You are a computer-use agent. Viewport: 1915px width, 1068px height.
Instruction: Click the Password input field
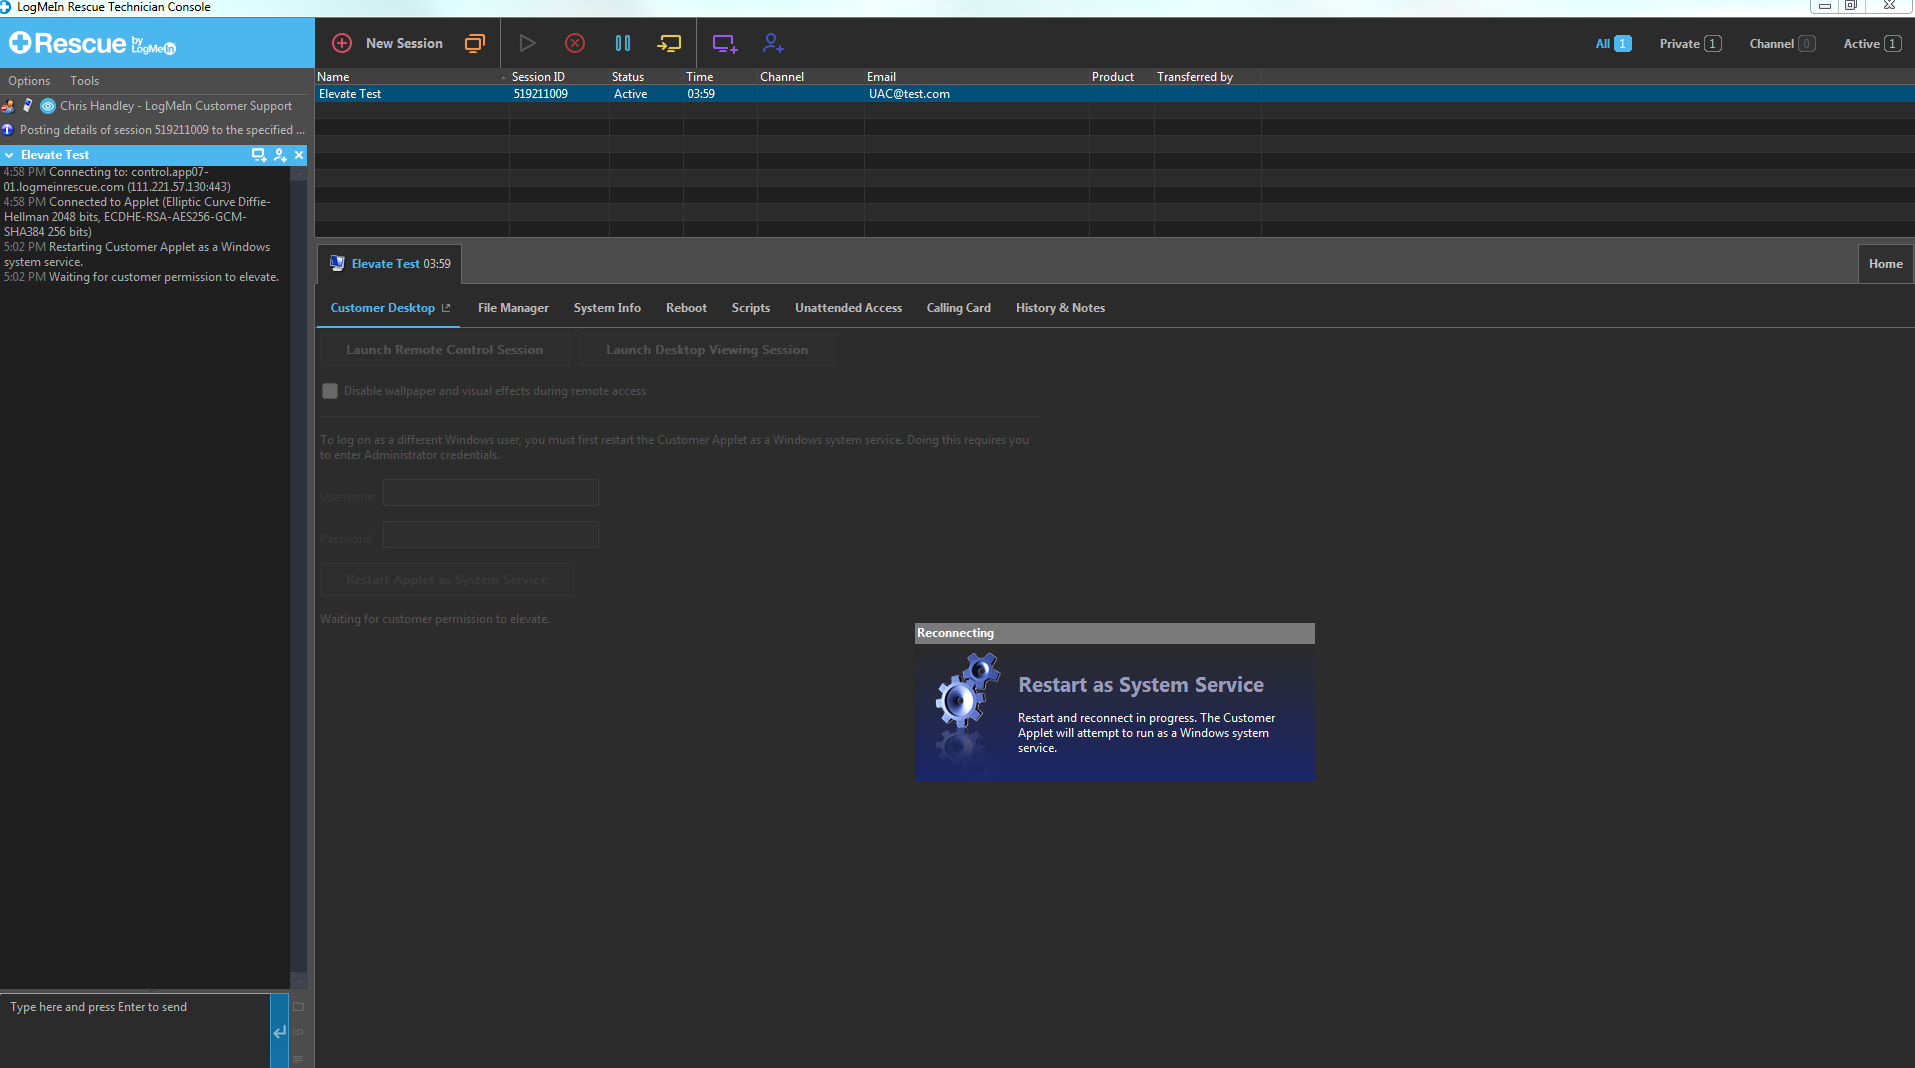(491, 535)
